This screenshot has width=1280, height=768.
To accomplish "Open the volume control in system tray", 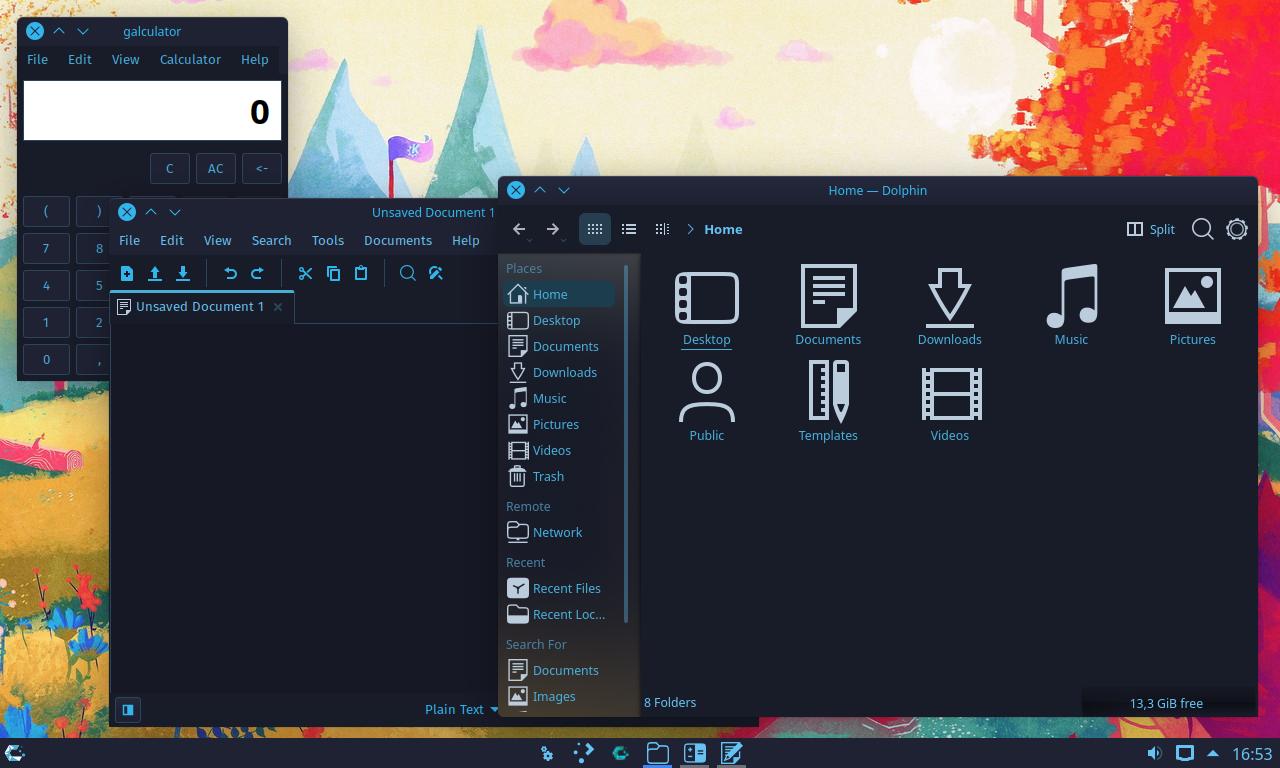I will coord(1154,753).
